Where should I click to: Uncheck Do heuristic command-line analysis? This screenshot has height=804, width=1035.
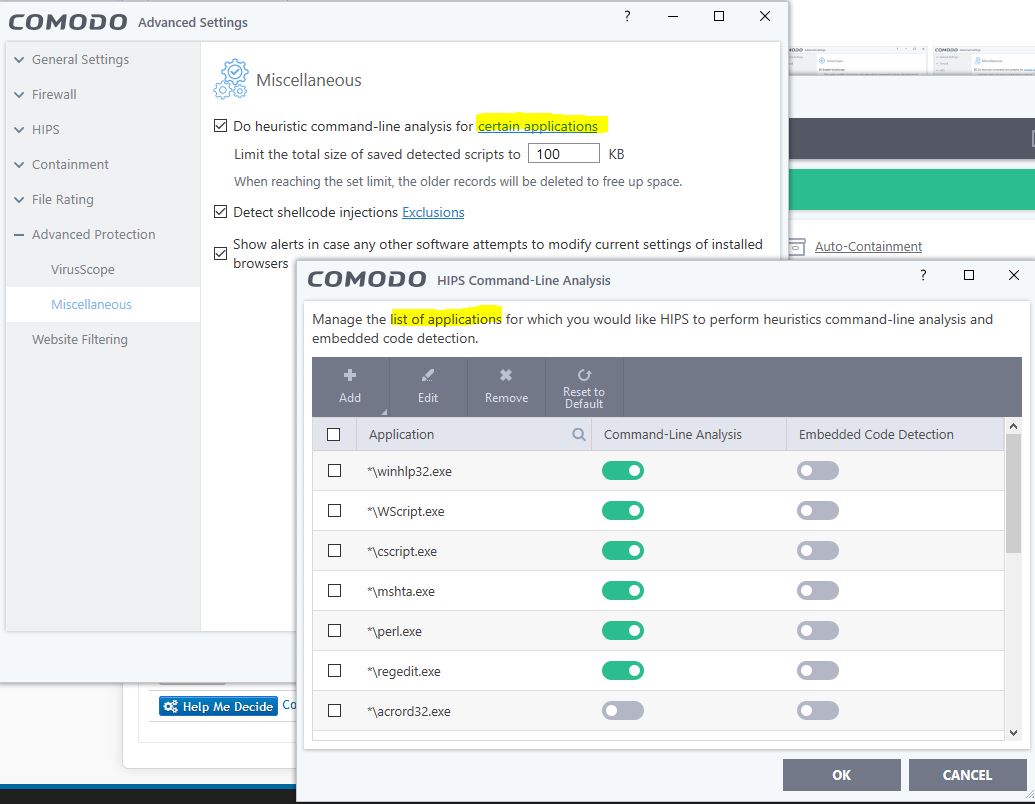pyautogui.click(x=220, y=125)
